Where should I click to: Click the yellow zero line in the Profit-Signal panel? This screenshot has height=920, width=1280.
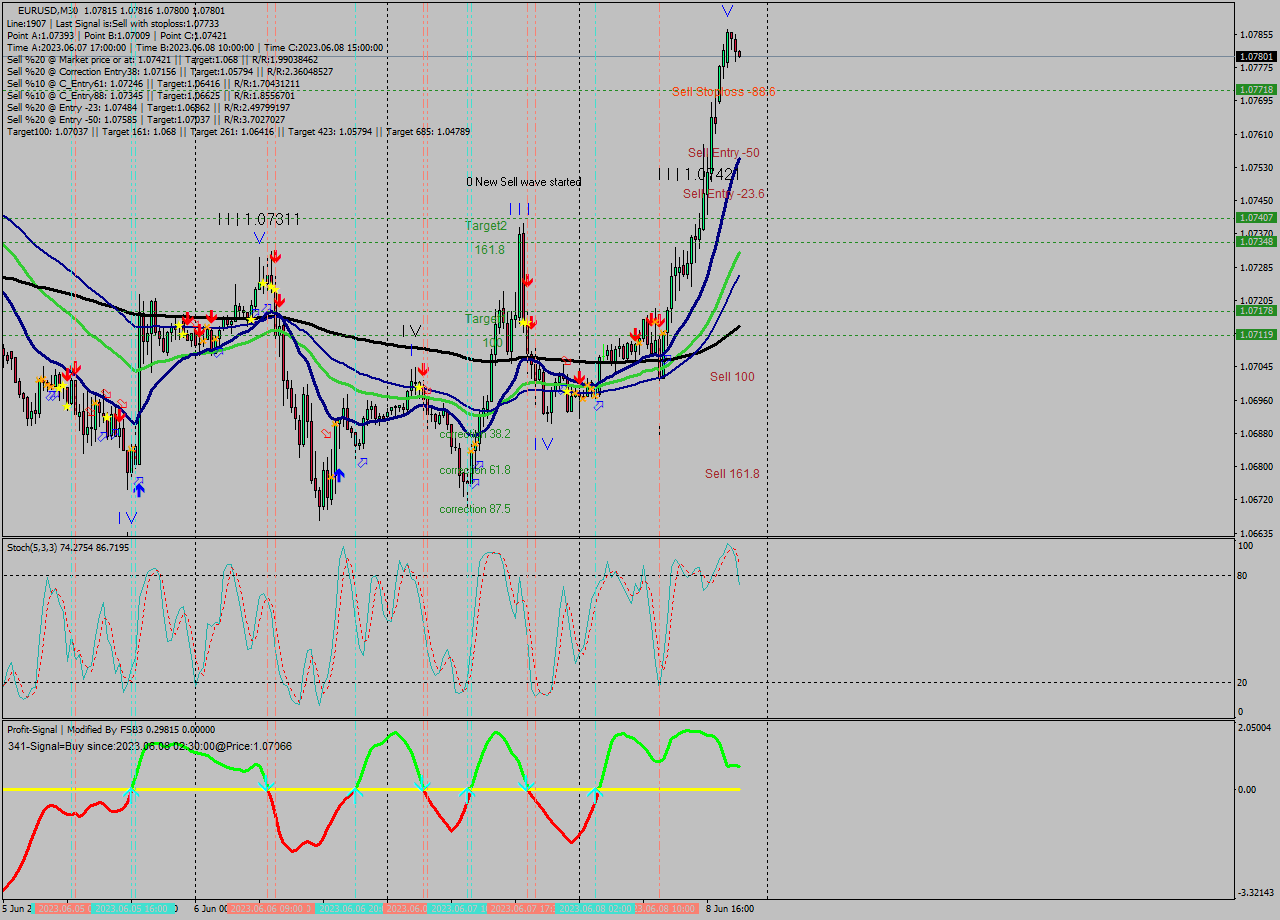point(300,789)
